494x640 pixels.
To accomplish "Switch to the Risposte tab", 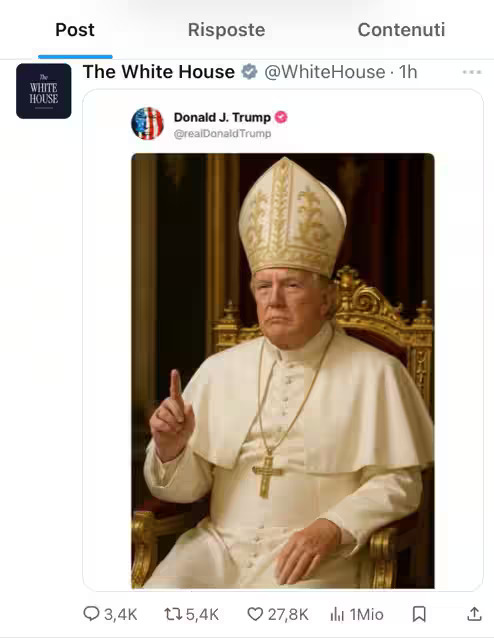I will (227, 30).
